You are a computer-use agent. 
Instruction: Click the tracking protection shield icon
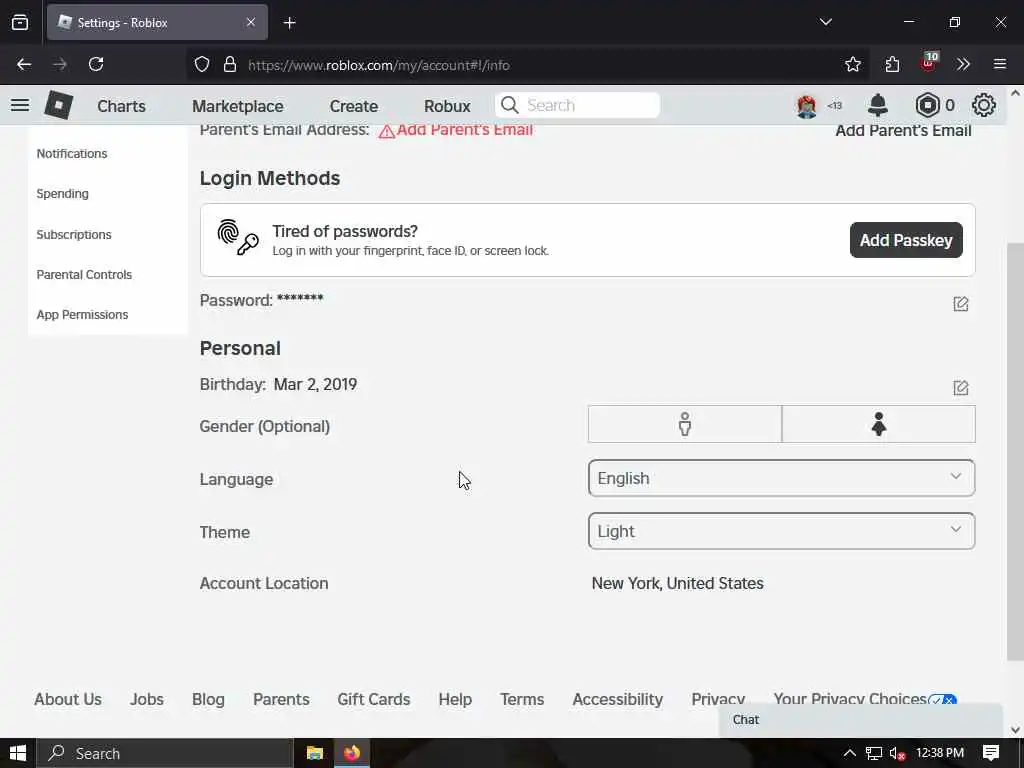click(x=202, y=64)
